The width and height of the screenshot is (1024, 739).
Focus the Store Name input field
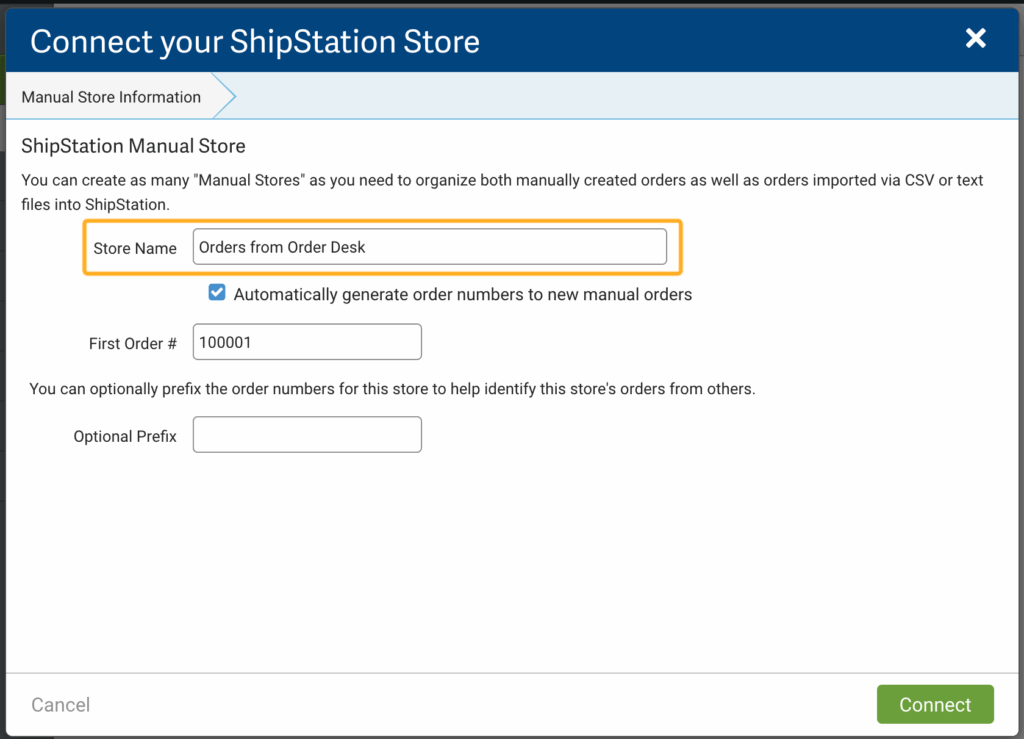pyautogui.click(x=429, y=247)
